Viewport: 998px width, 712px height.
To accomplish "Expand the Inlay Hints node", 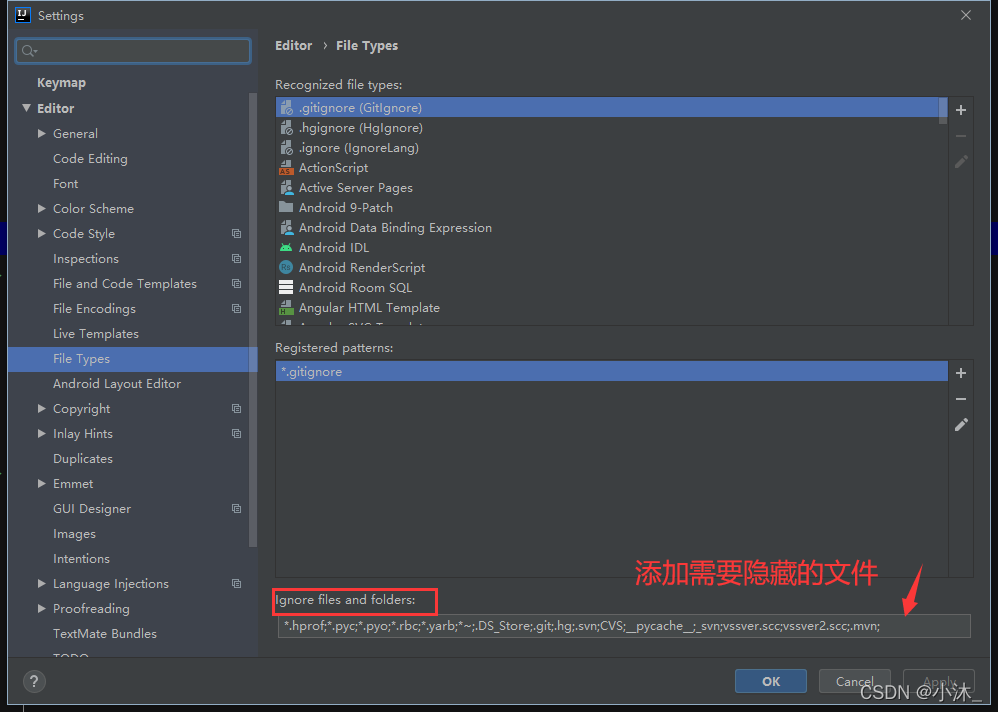I will [41, 433].
